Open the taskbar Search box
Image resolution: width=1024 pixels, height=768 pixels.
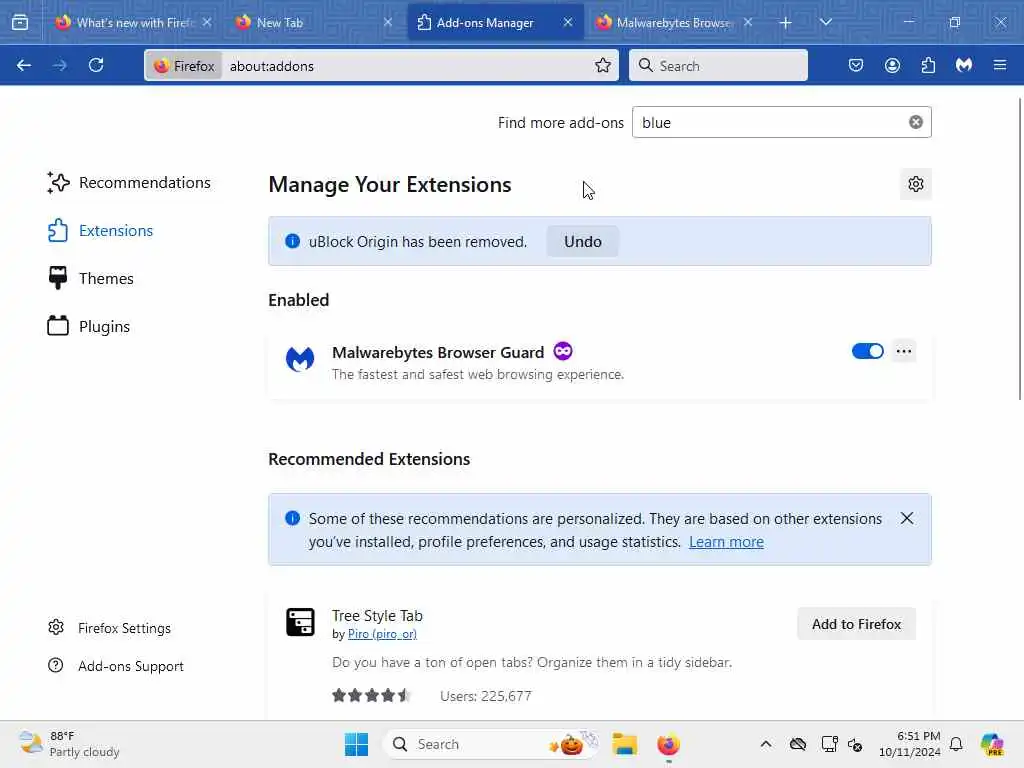coord(491,744)
